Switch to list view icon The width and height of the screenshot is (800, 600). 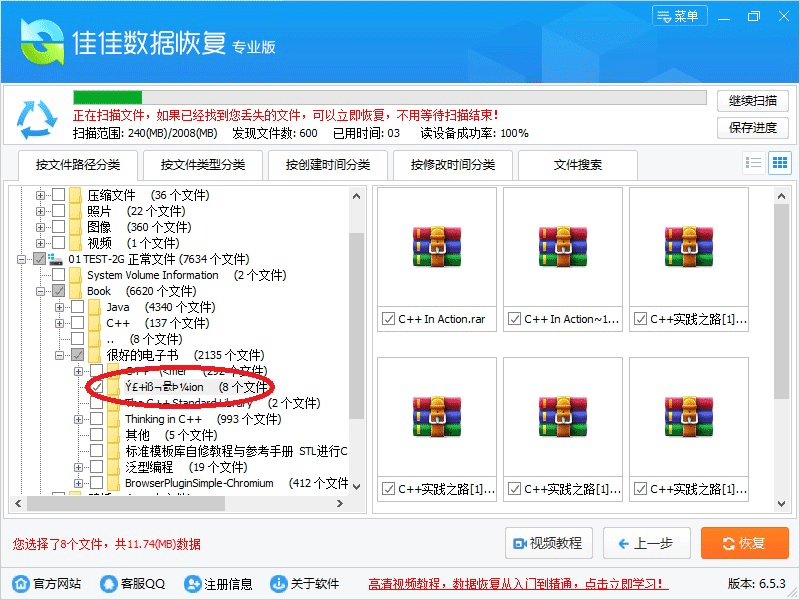pos(754,163)
